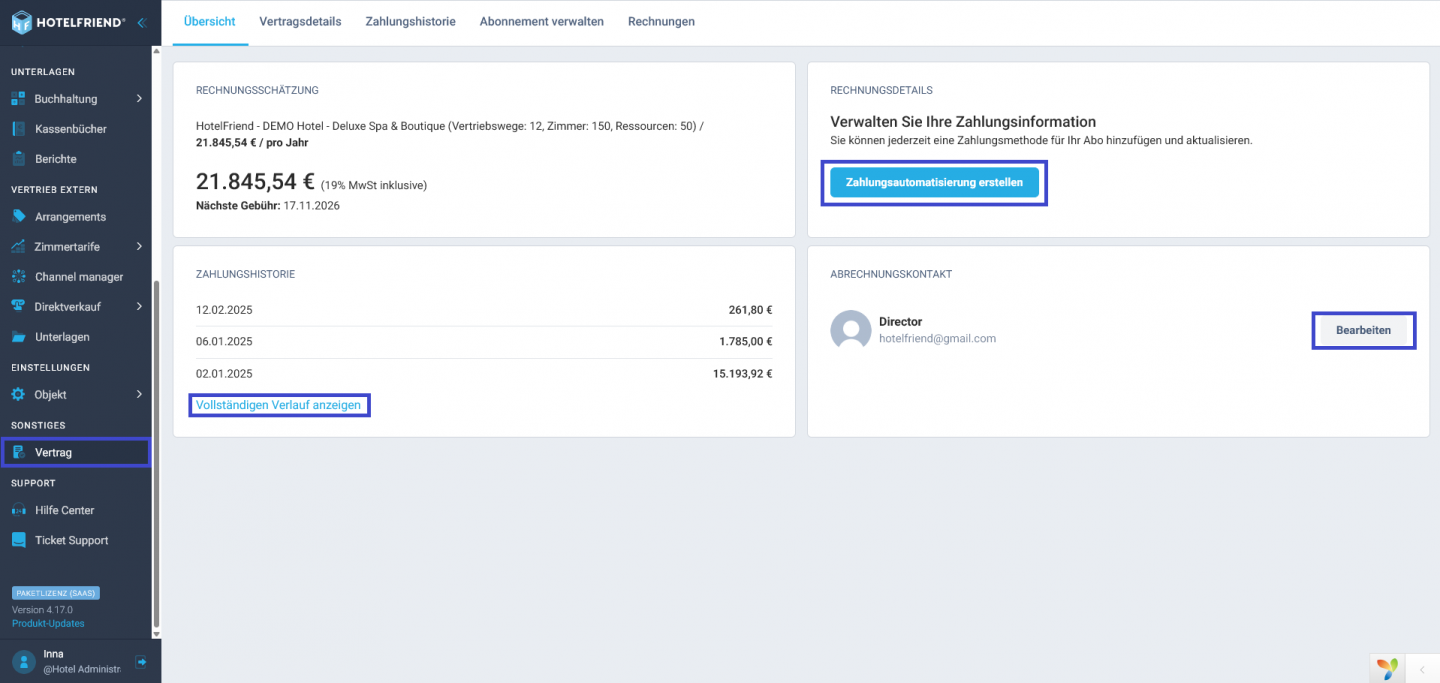
Task: Open Kassenbücher from its sidebar icon
Action: [18, 129]
